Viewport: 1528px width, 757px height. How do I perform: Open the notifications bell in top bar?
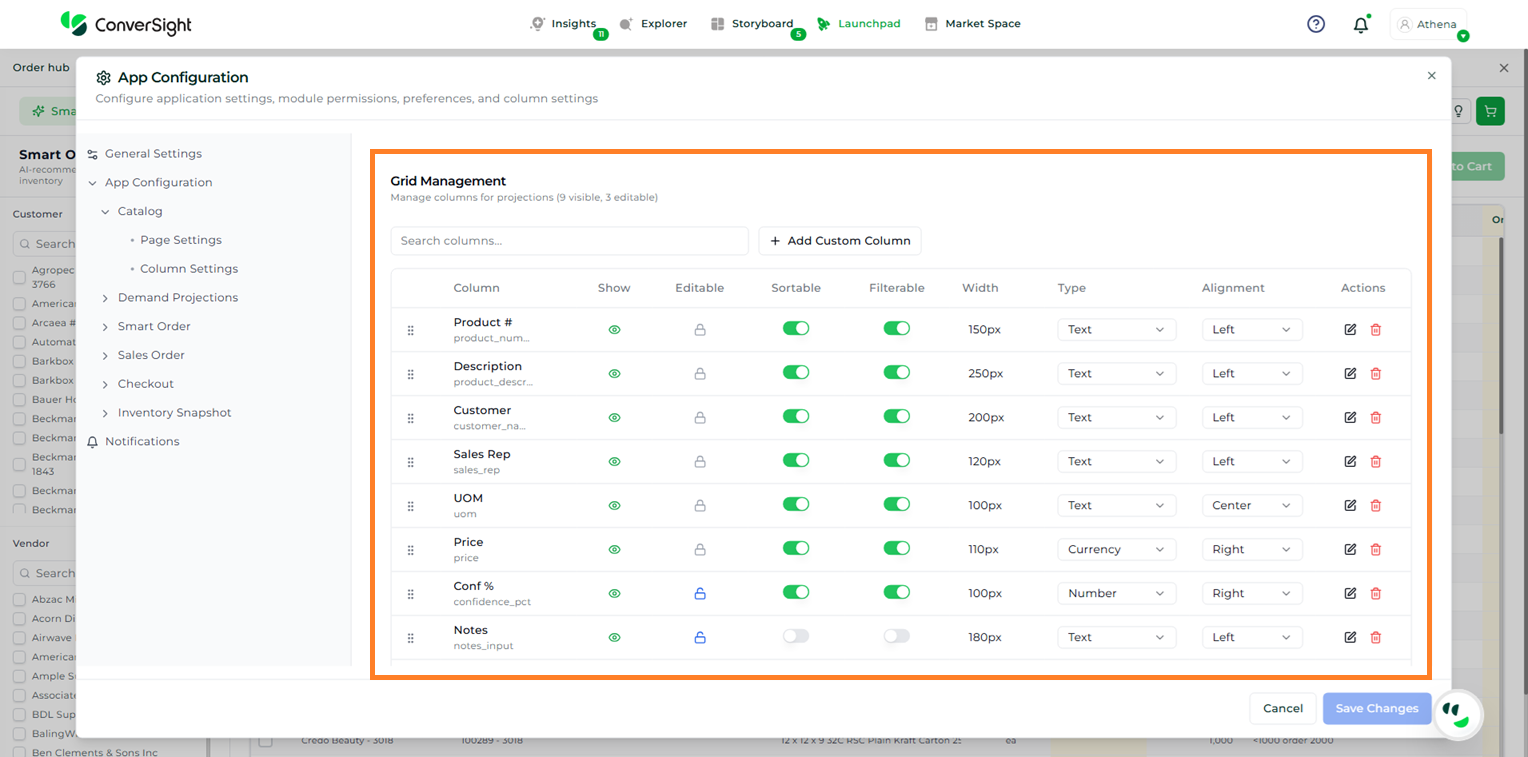(1360, 25)
